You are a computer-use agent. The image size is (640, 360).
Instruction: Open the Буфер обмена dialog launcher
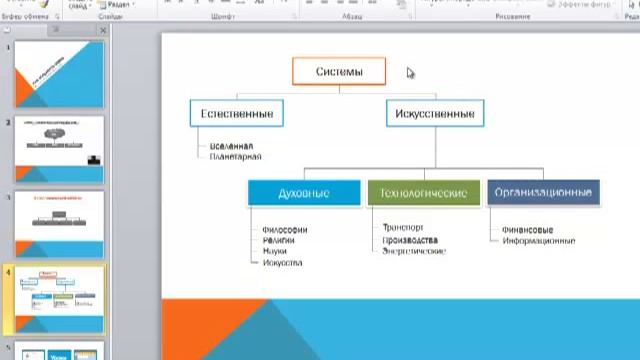coord(57,17)
